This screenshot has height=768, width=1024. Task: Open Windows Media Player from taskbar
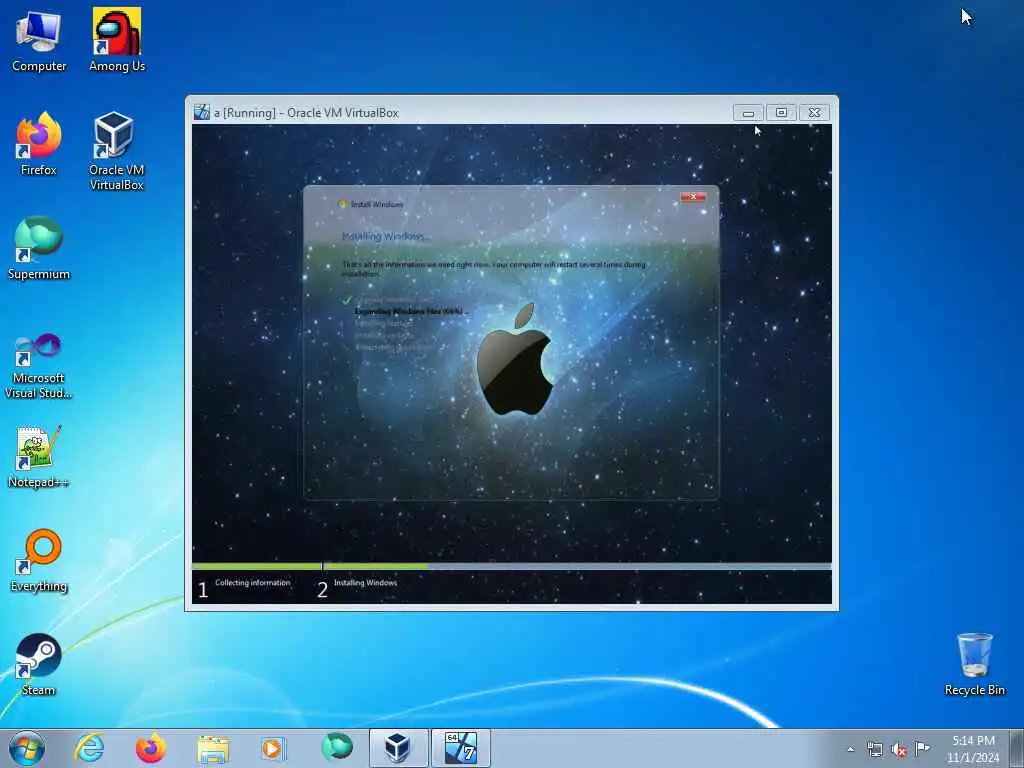273,748
